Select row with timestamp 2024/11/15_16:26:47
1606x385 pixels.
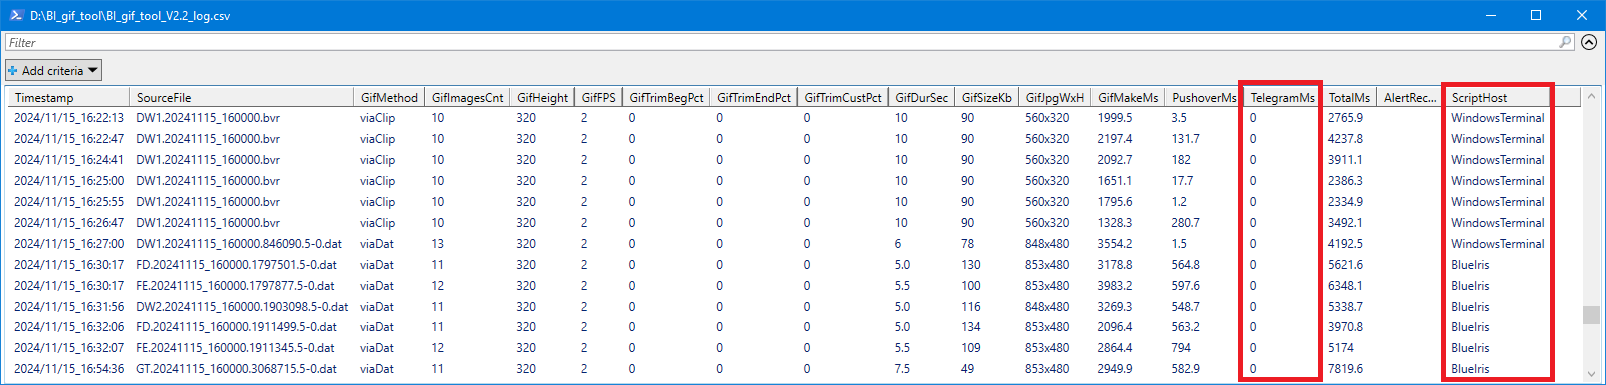(795, 222)
